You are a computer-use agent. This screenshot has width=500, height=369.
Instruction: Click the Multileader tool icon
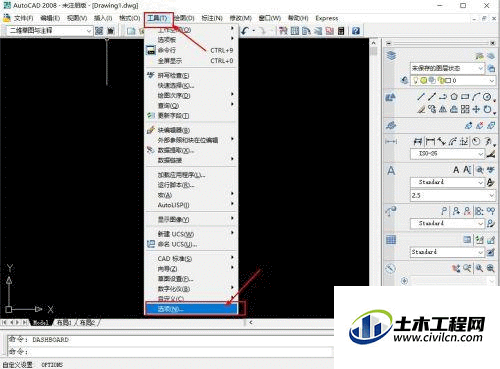point(444,211)
